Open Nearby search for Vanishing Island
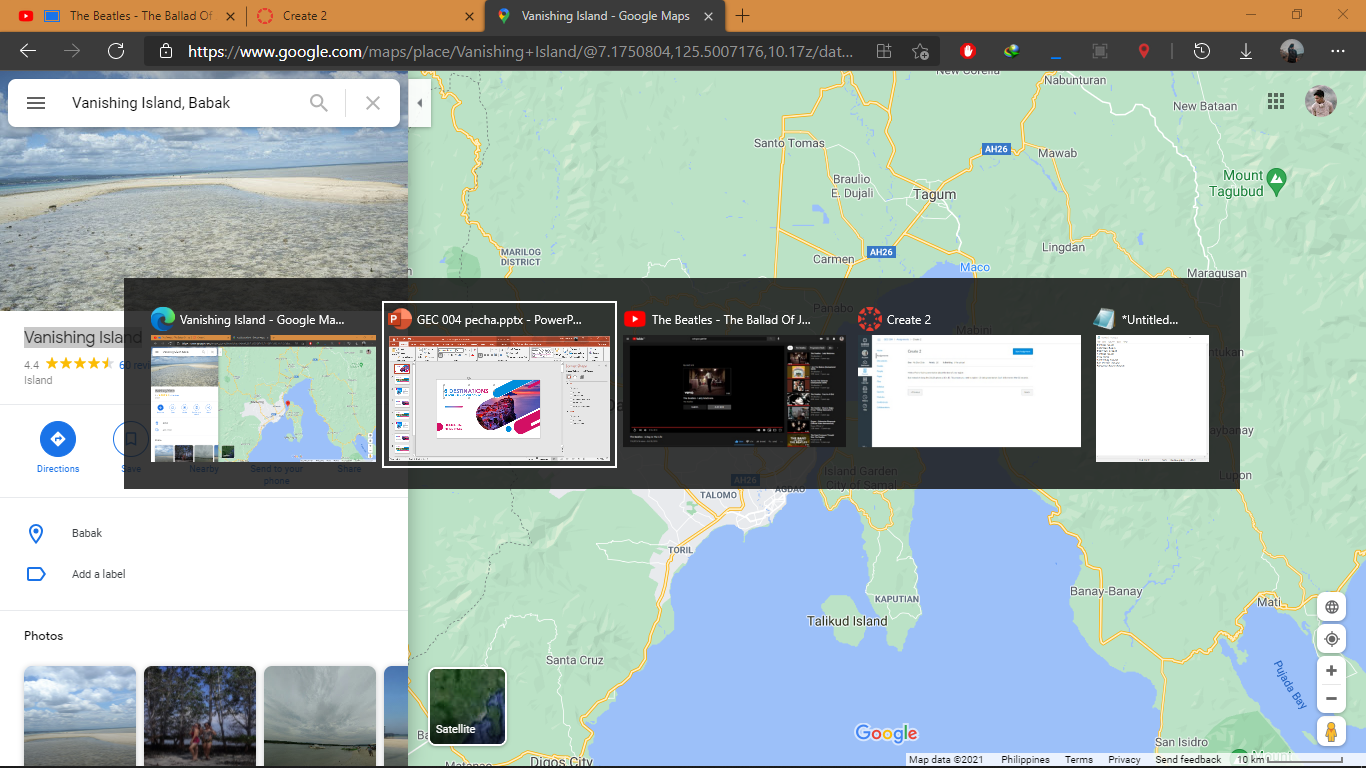 [203, 438]
